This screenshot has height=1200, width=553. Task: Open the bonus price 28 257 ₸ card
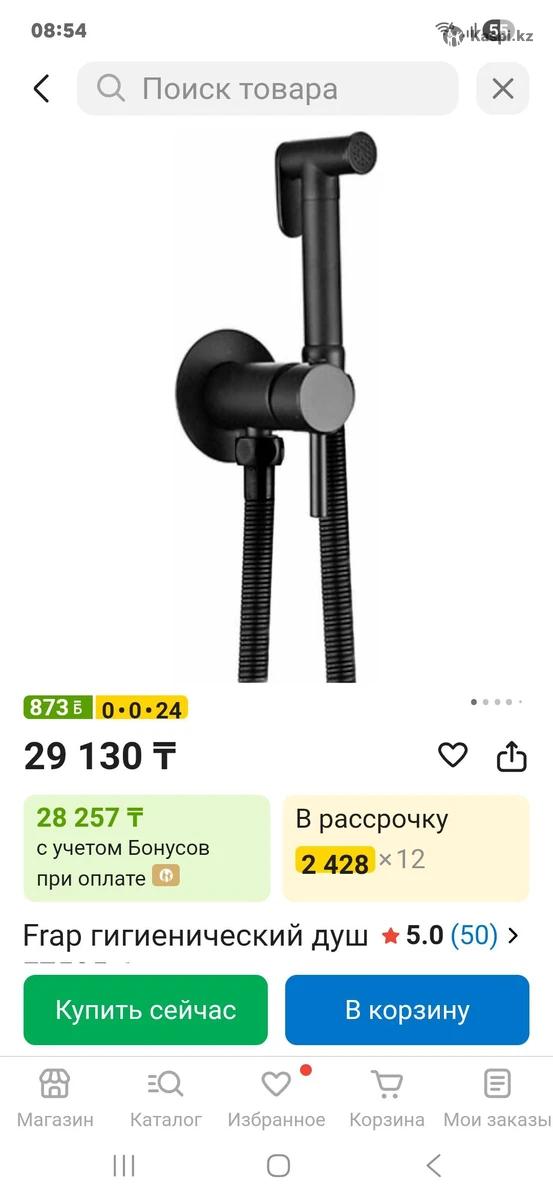point(147,848)
